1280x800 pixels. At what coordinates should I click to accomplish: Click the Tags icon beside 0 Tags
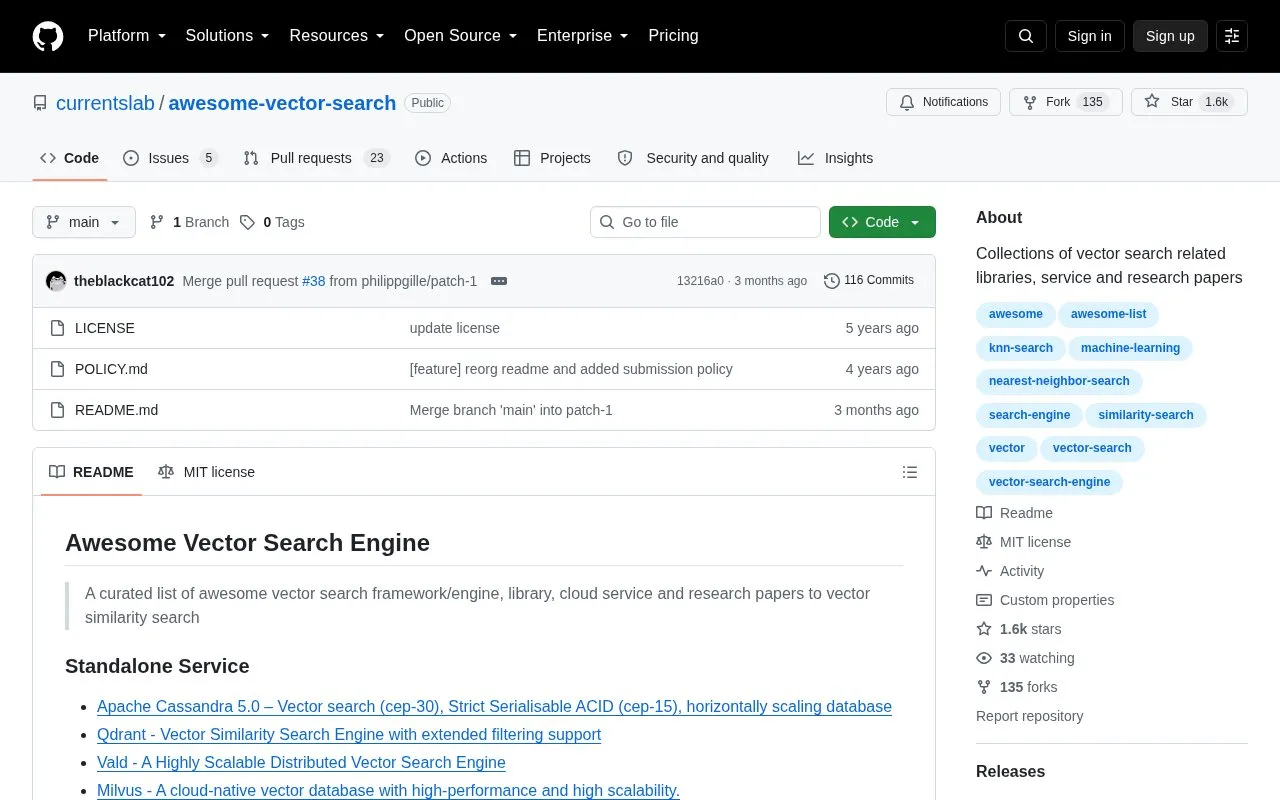[x=247, y=222]
